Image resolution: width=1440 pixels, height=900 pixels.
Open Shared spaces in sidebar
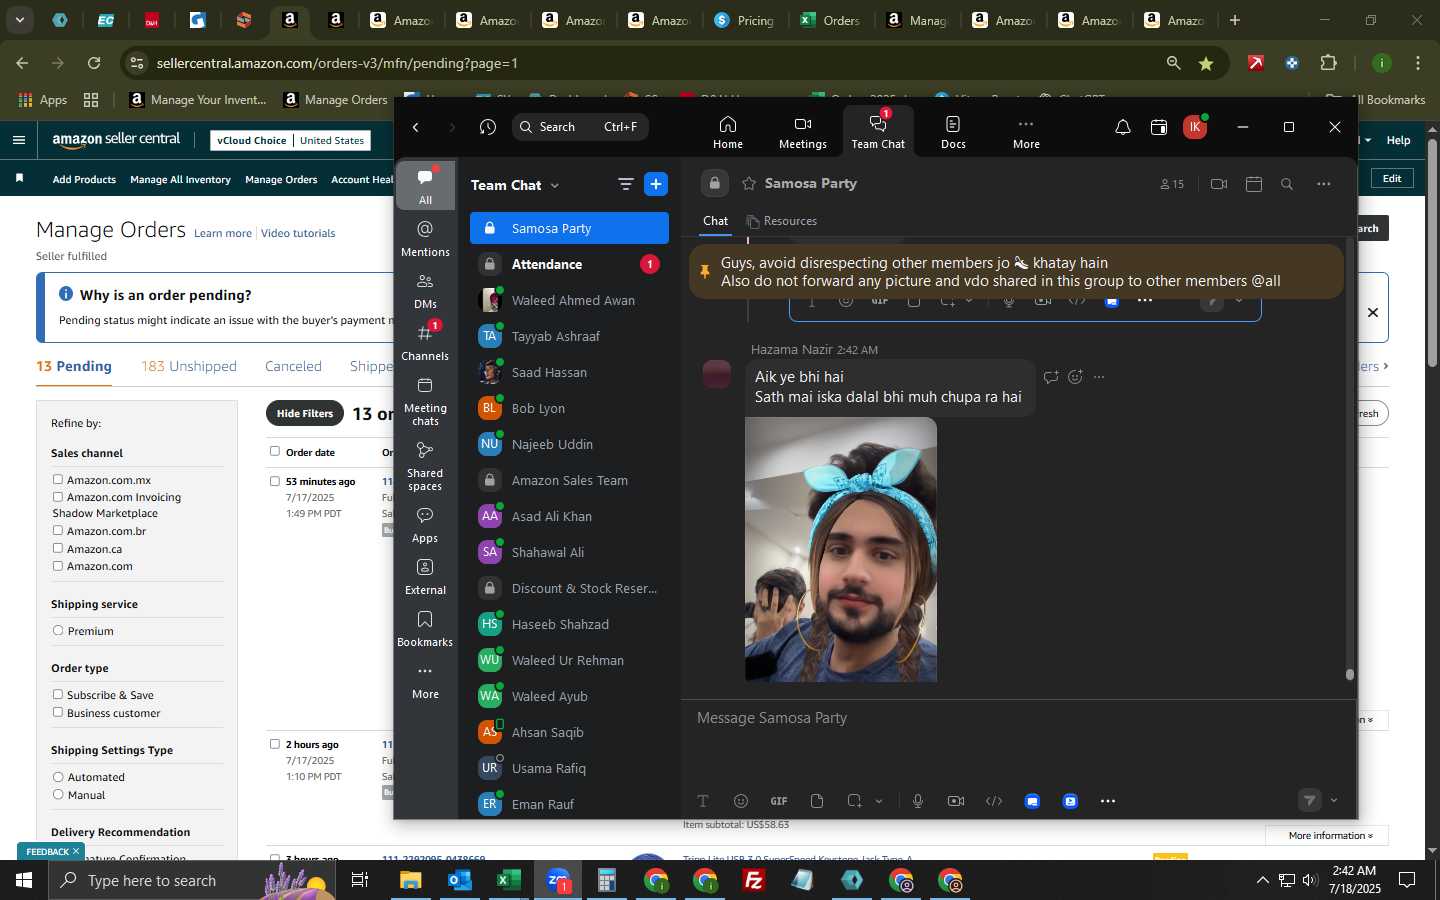click(x=425, y=465)
